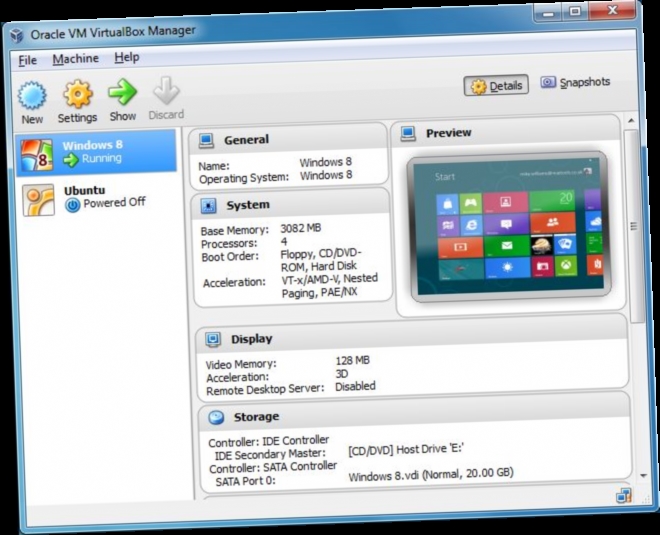Screen dimensions: 660x535
Task: Click the System section header
Action: [x=290, y=205]
